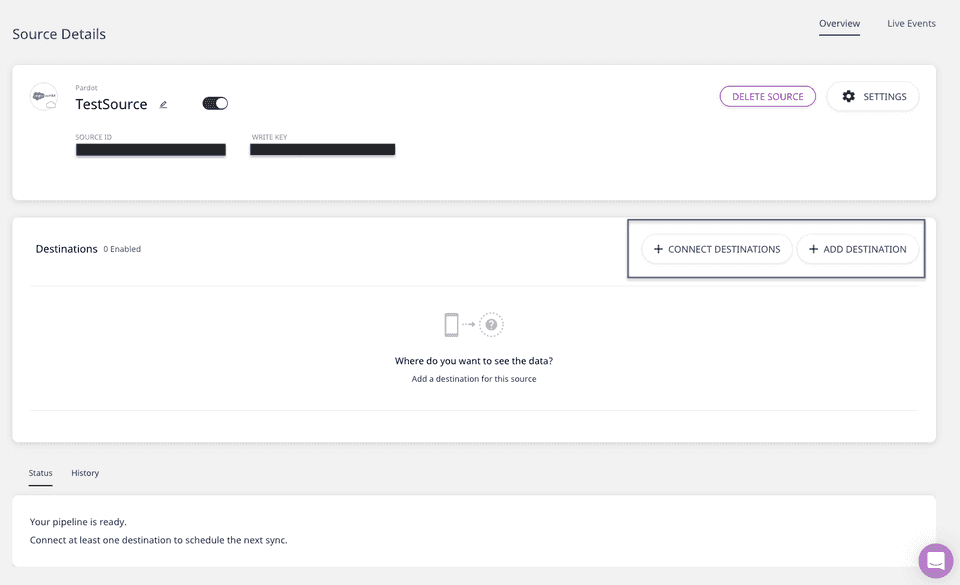Click the TestSource name text
Image resolution: width=960 pixels, height=585 pixels.
[x=111, y=104]
